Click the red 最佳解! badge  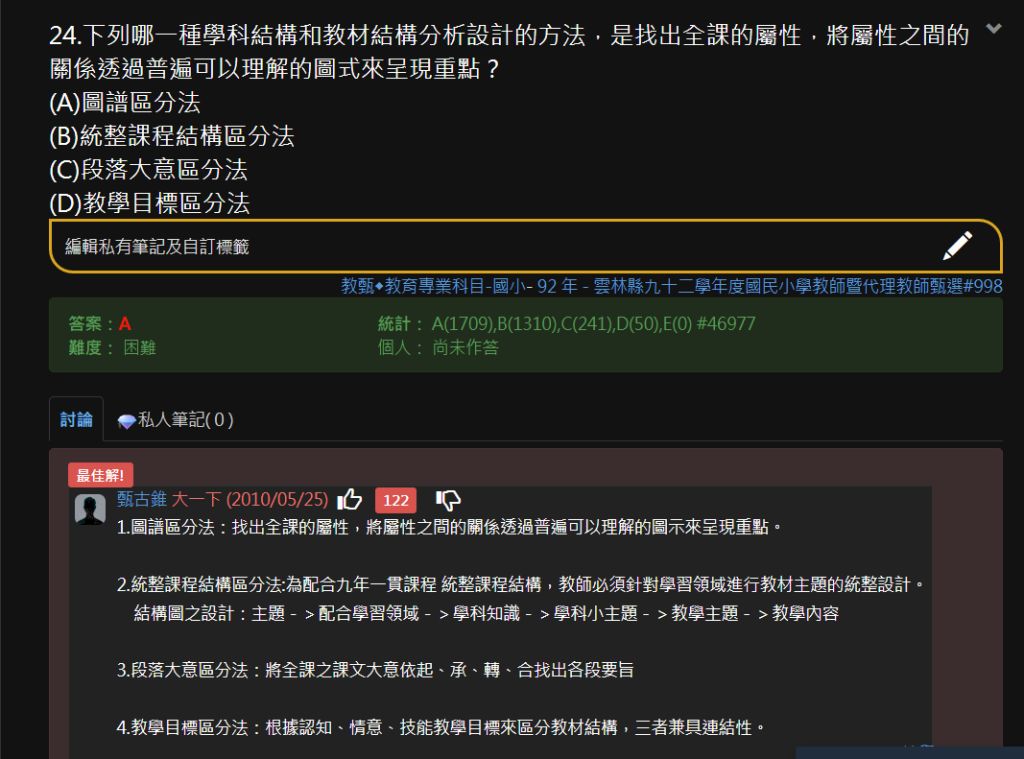(101, 475)
